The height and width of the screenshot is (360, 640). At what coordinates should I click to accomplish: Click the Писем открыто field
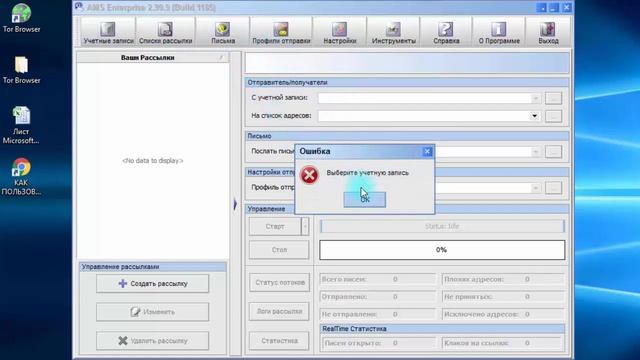[379, 343]
